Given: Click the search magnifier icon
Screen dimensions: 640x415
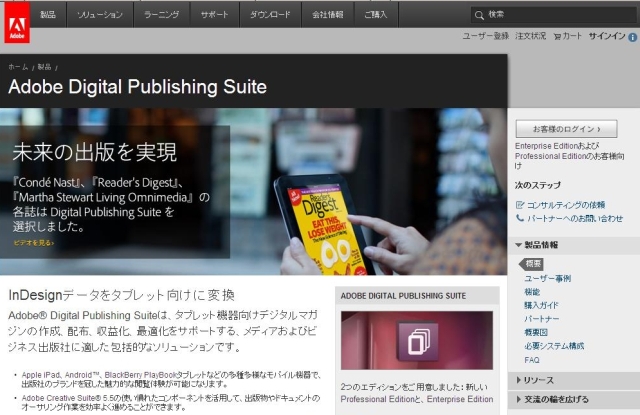Looking at the screenshot, I should pos(479,15).
